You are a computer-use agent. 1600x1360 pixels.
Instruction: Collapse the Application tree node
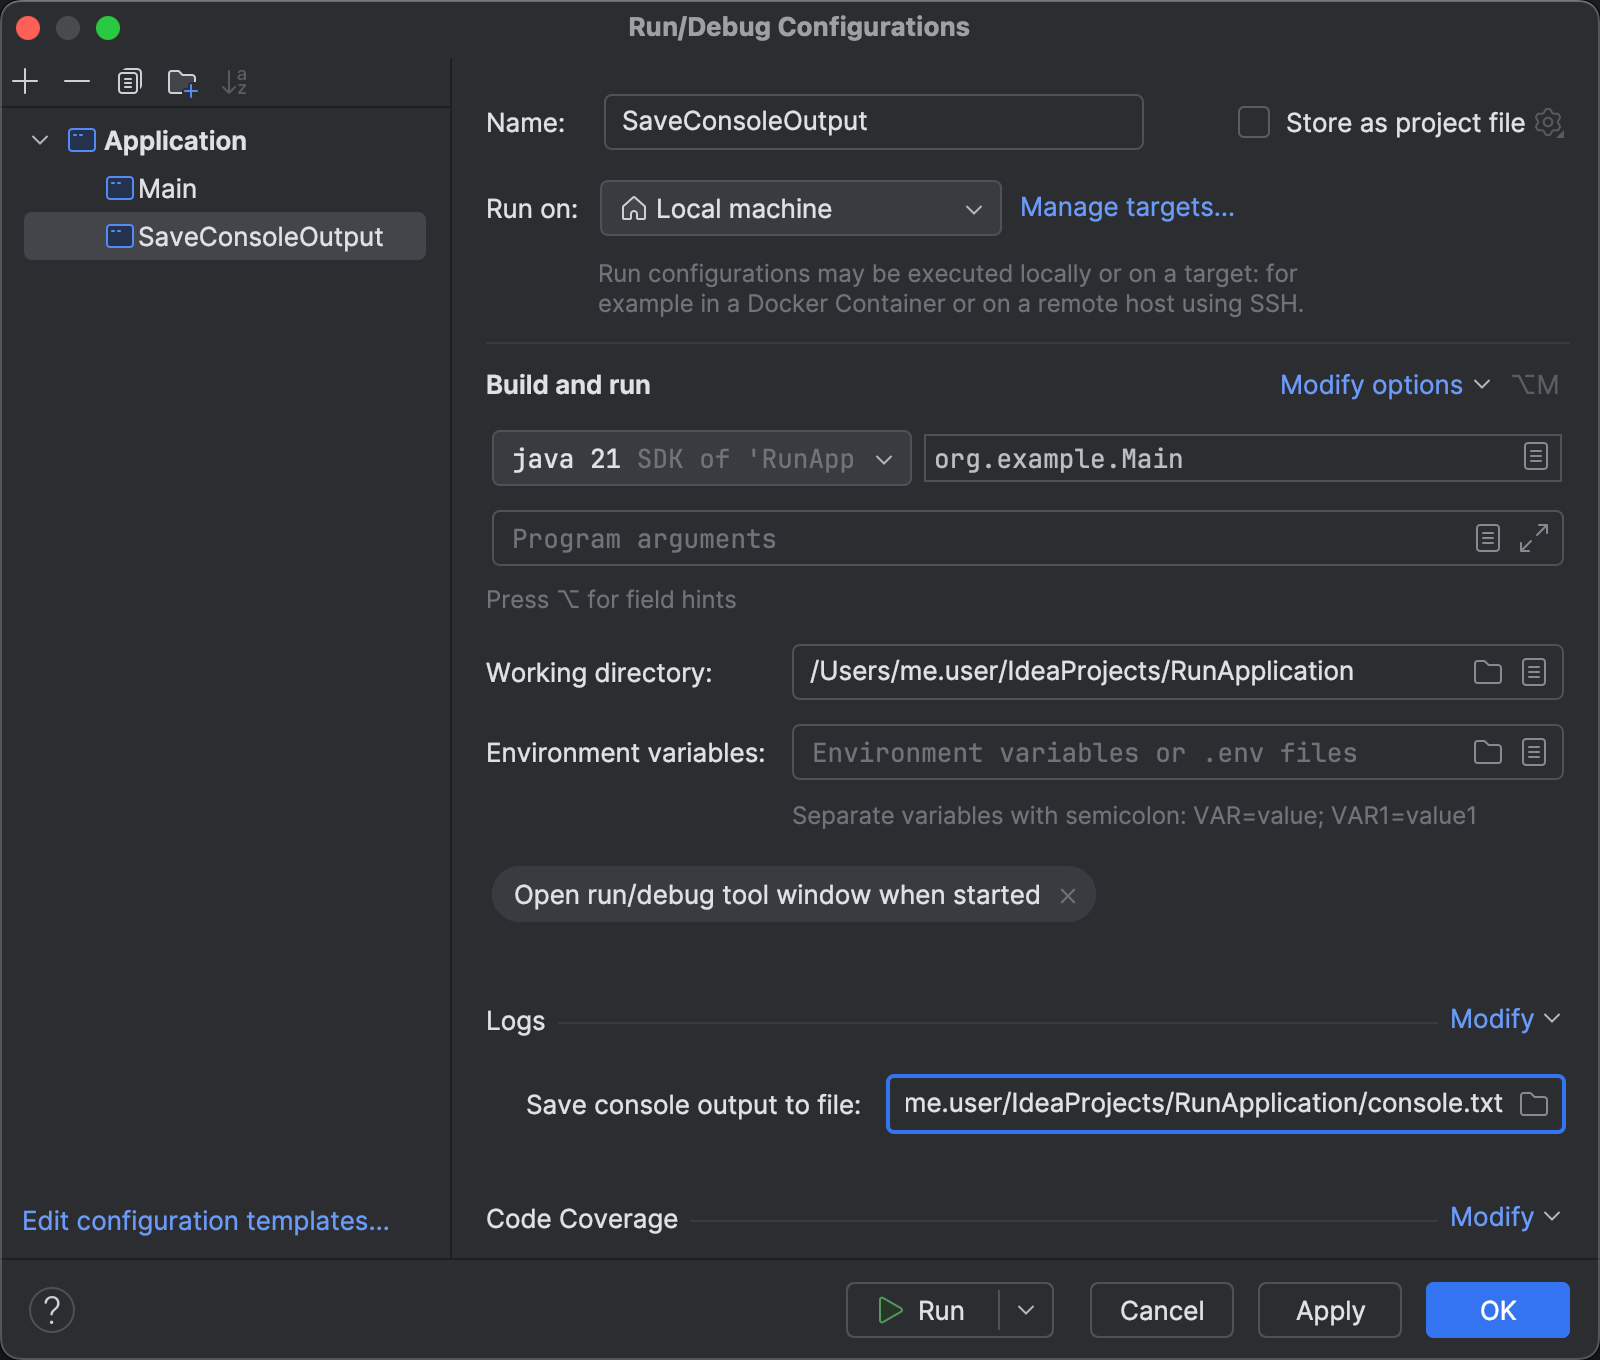pyautogui.click(x=40, y=140)
